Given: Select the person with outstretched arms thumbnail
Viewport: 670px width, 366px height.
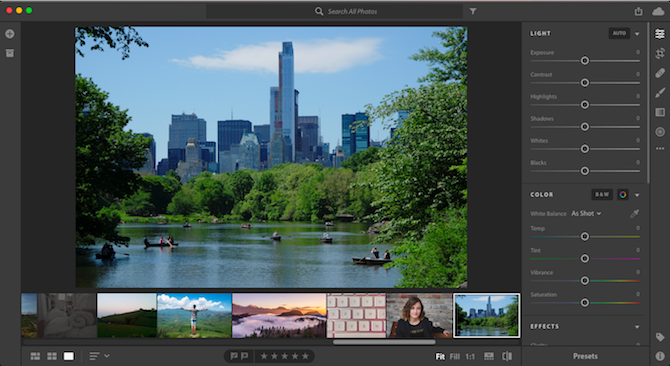Looking at the screenshot, I should (194, 316).
